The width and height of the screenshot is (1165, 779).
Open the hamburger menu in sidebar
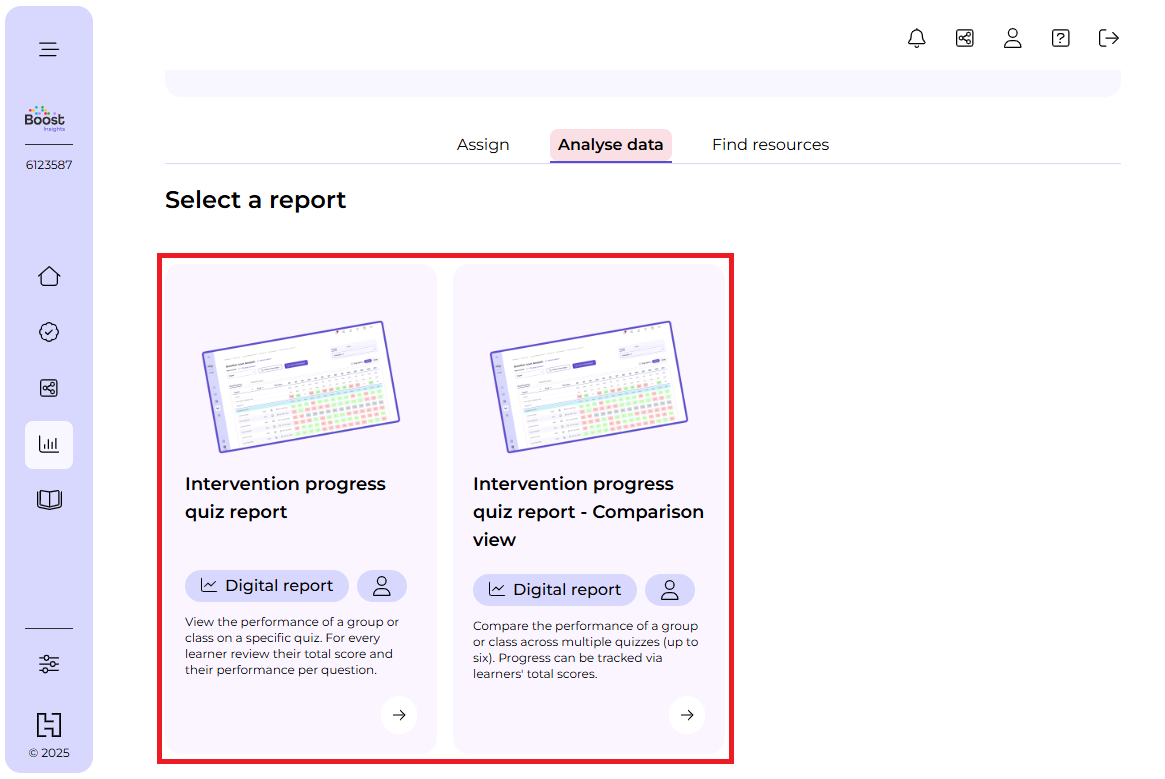(x=49, y=49)
